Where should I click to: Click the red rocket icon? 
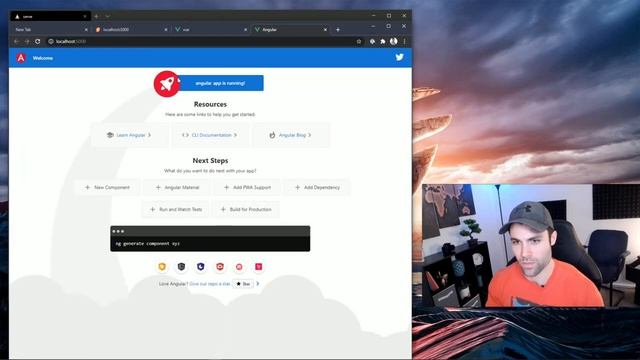click(x=167, y=84)
